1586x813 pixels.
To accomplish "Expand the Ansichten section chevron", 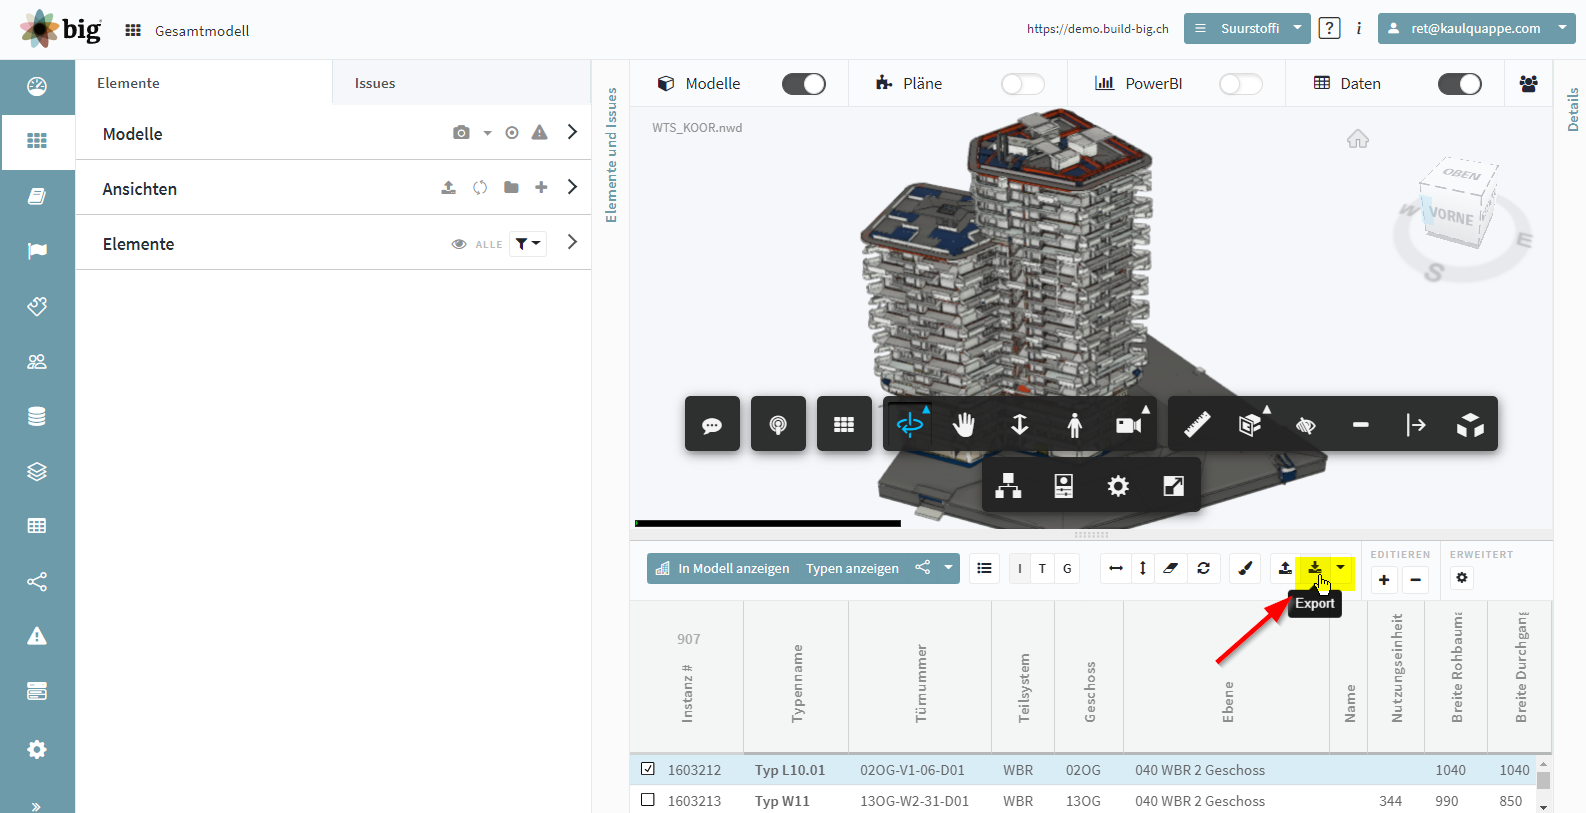I will (x=572, y=187).
